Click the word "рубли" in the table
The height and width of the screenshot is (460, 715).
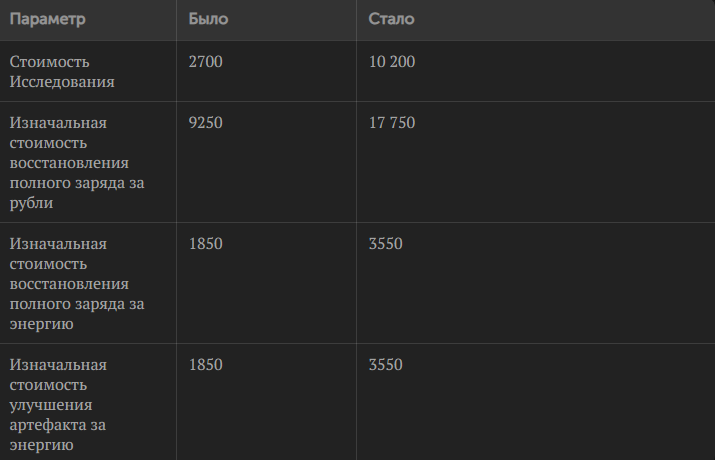pos(31,202)
